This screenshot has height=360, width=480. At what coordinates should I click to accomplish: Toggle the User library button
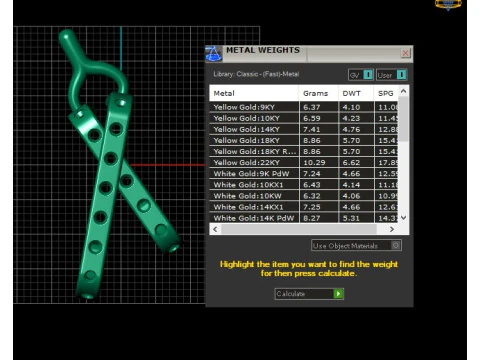[x=391, y=75]
